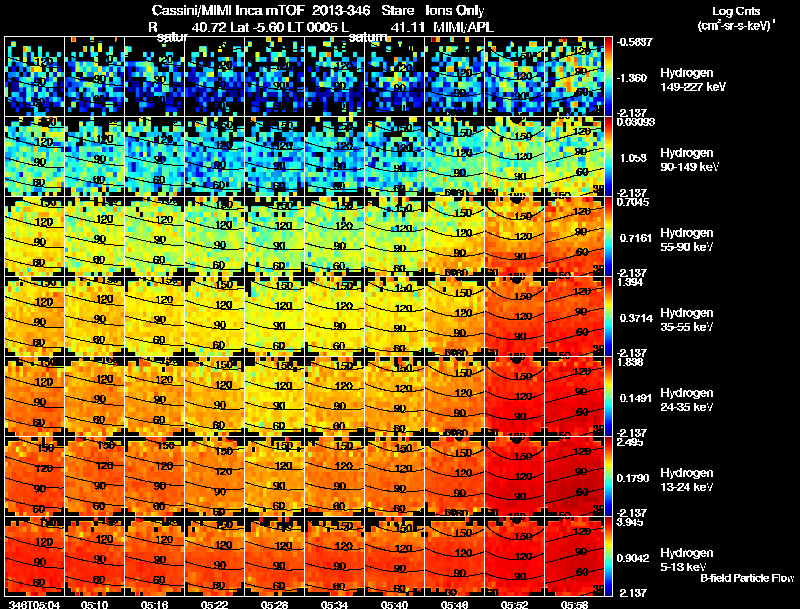Click the '0.3714' colorbar value
Image resolution: width=800 pixels, height=609 pixels.
(636, 318)
